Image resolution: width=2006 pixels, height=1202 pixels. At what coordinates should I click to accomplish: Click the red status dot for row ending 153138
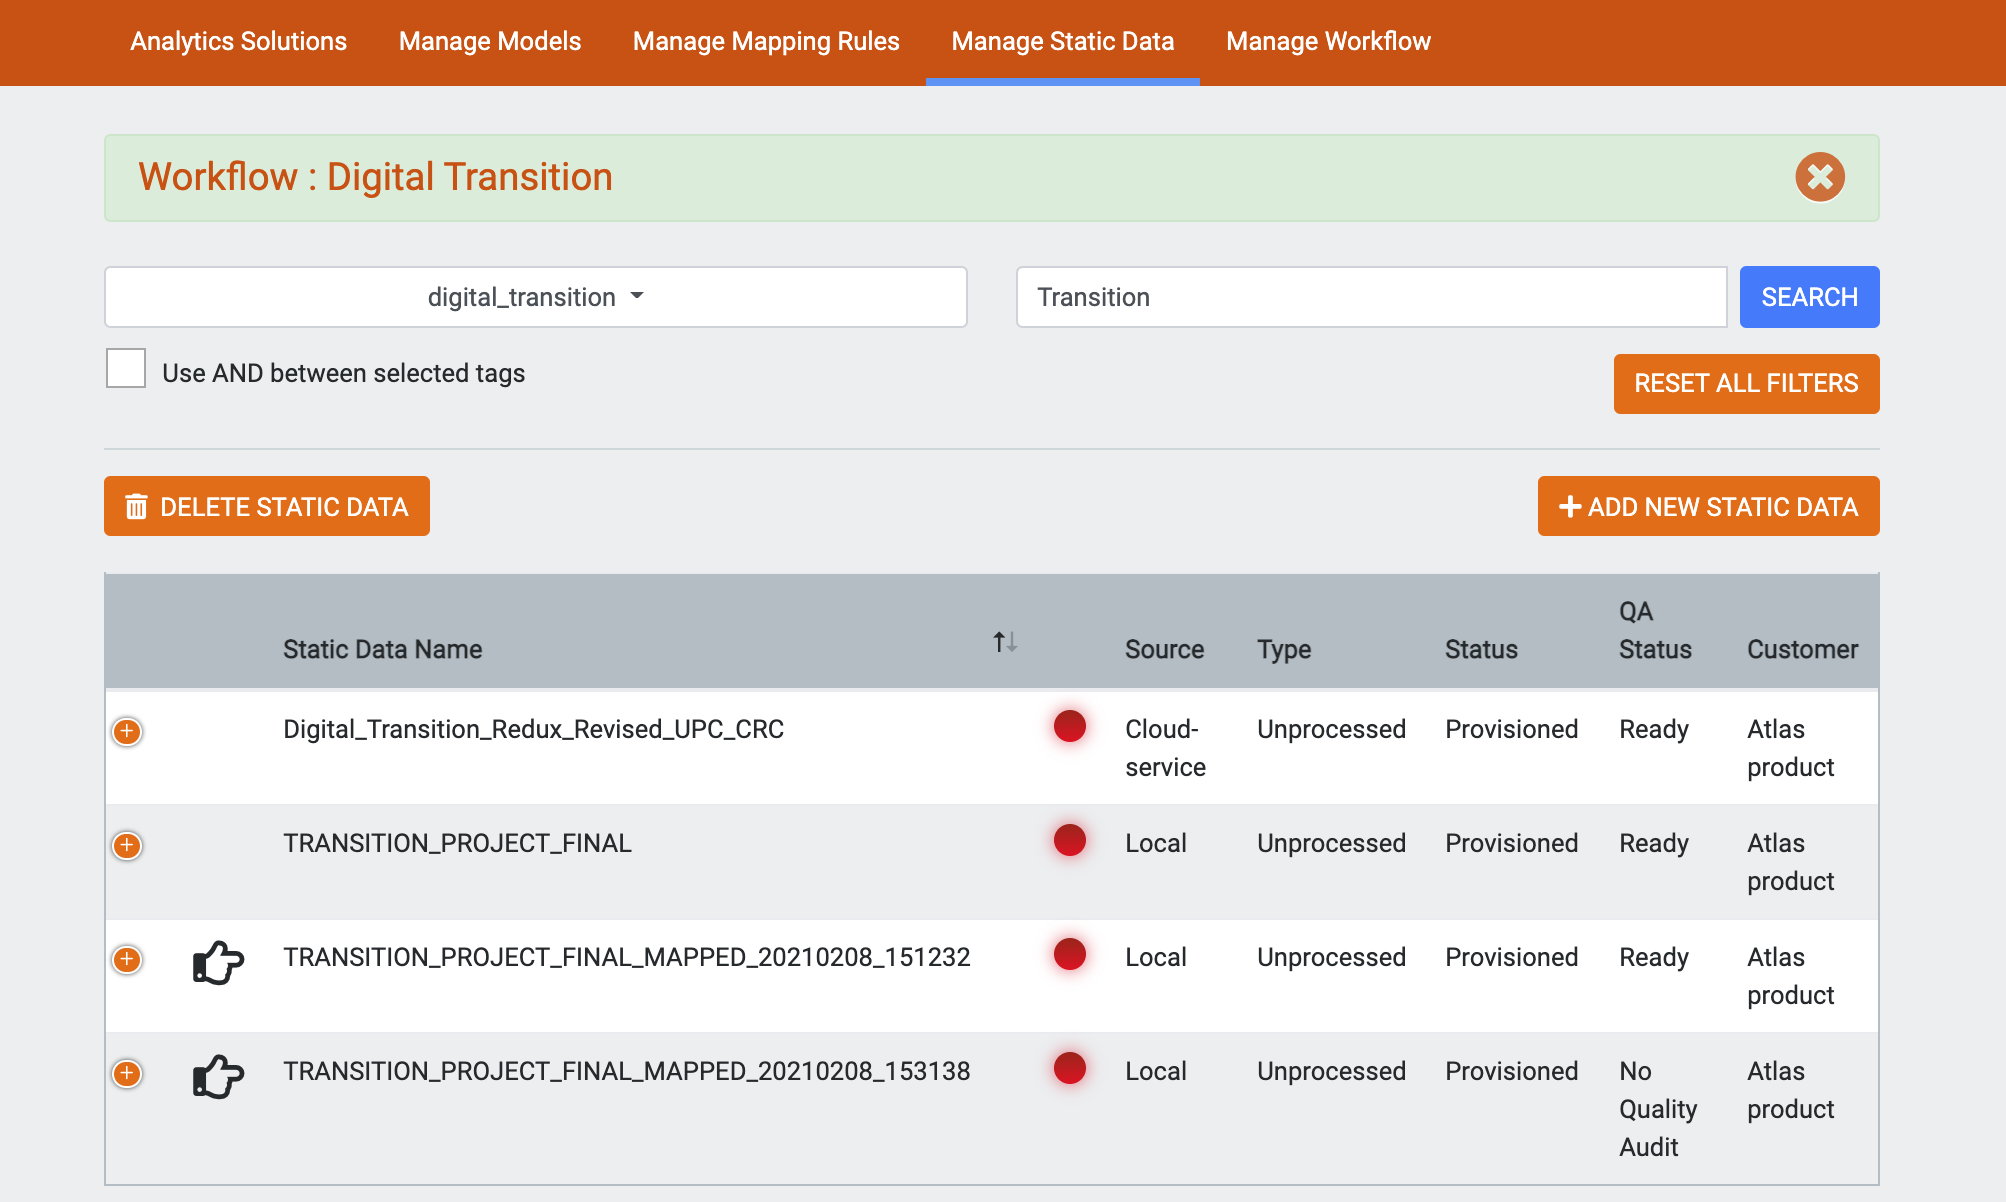(x=1070, y=1068)
